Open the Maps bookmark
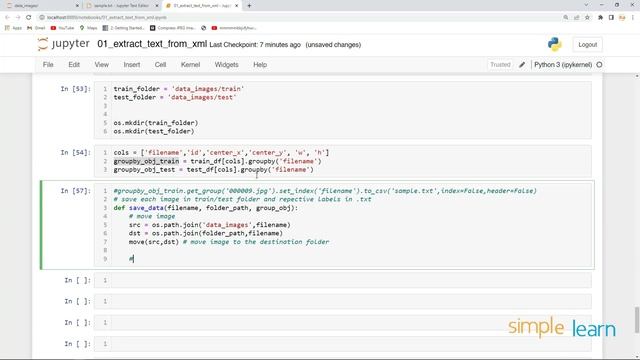Screen dimensions: 640x360 click(x=89, y=28)
